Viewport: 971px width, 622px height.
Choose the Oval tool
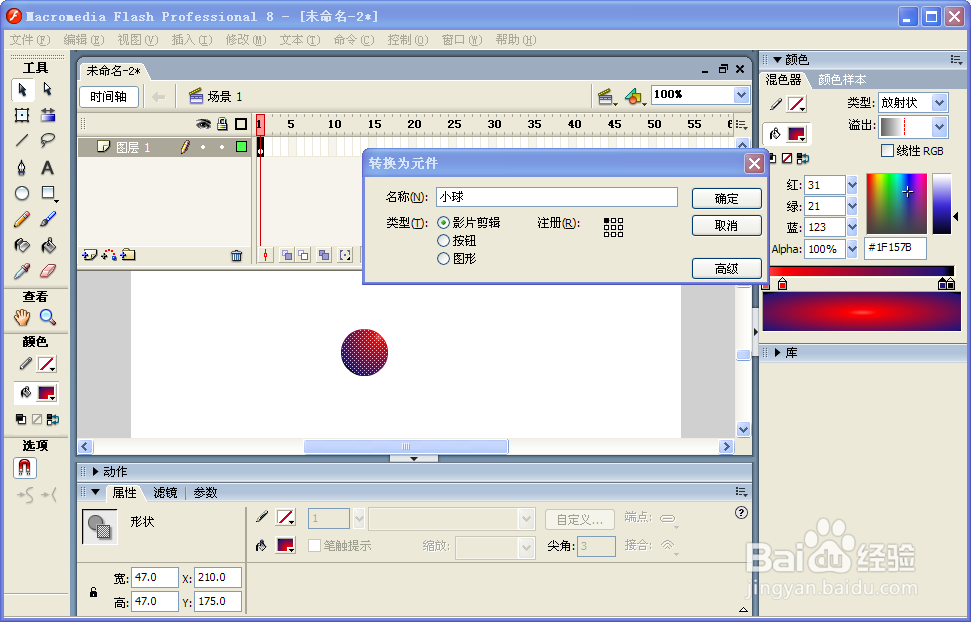tap(21, 193)
